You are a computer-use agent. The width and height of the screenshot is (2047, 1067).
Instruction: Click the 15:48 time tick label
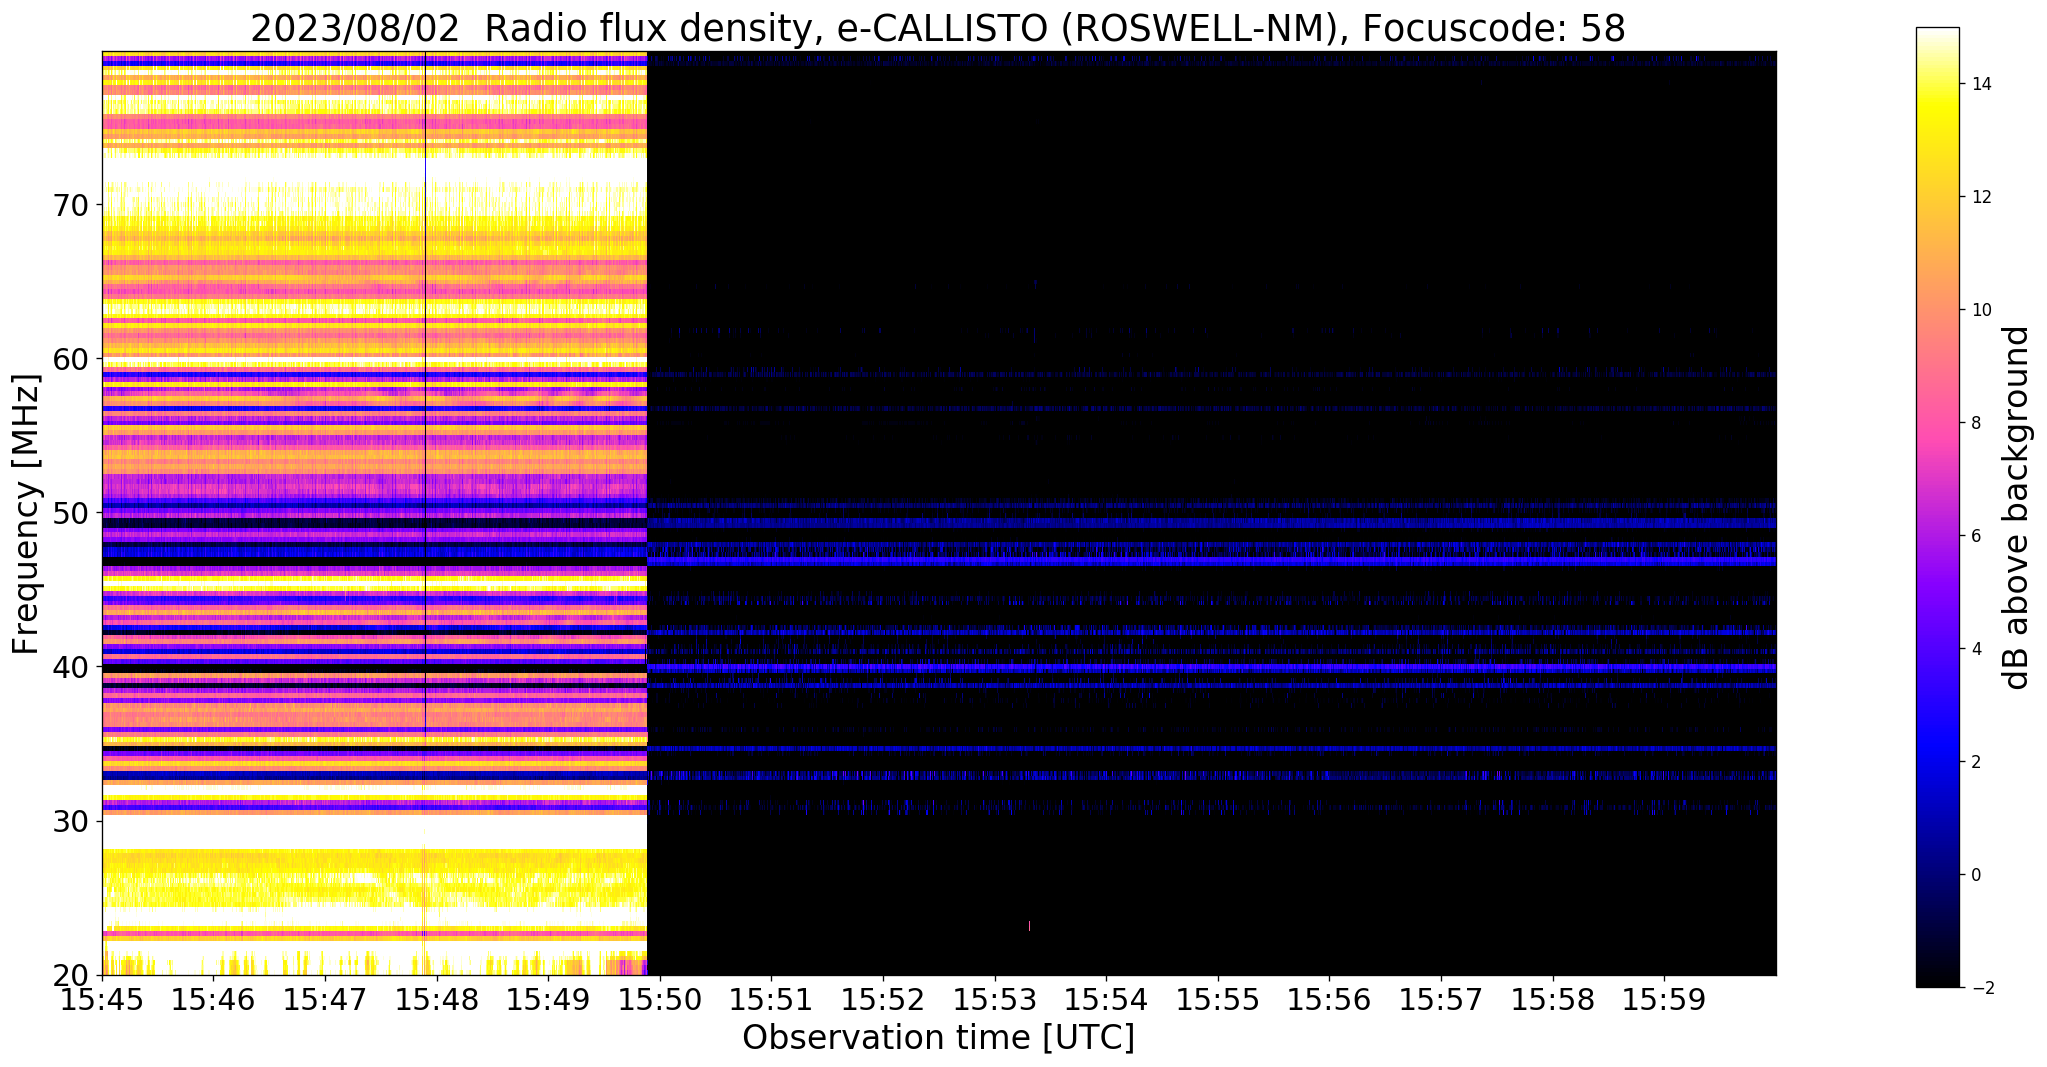[x=437, y=999]
